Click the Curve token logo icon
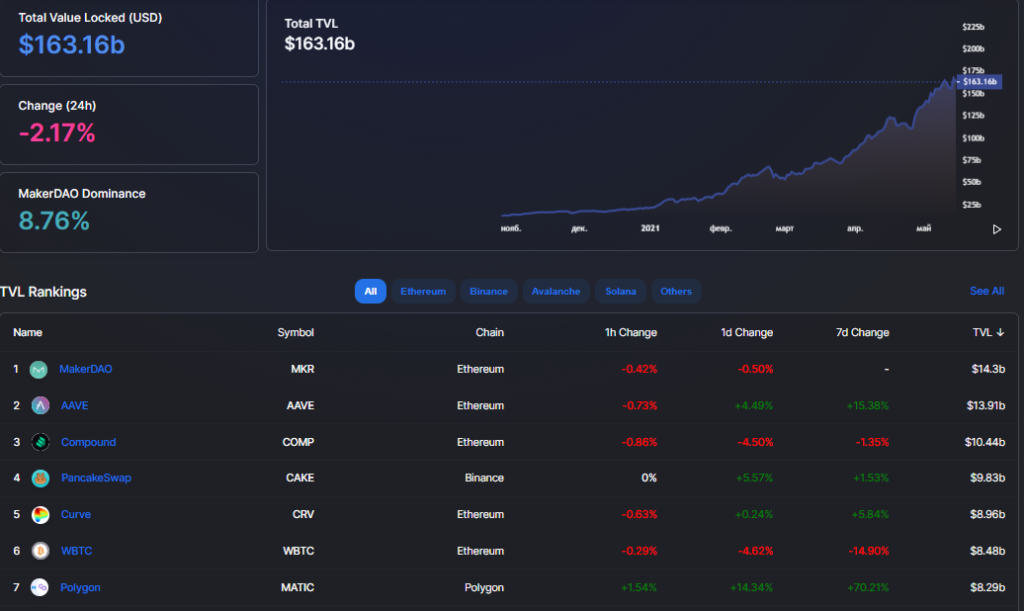 coord(40,515)
